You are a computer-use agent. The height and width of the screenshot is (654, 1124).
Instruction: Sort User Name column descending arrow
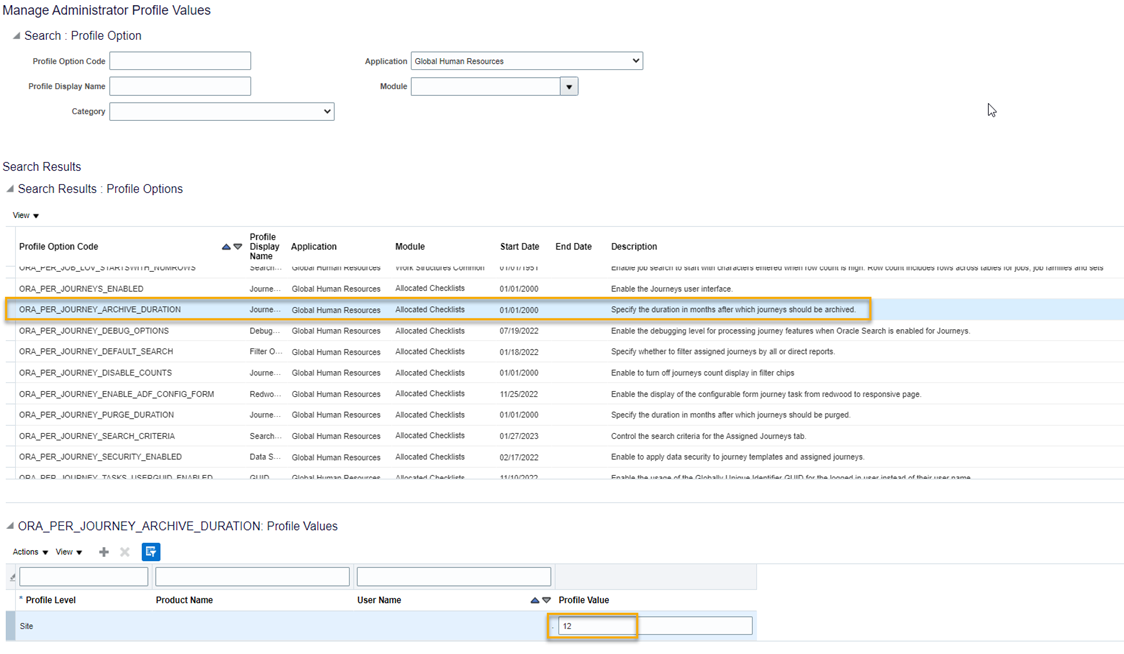point(546,600)
